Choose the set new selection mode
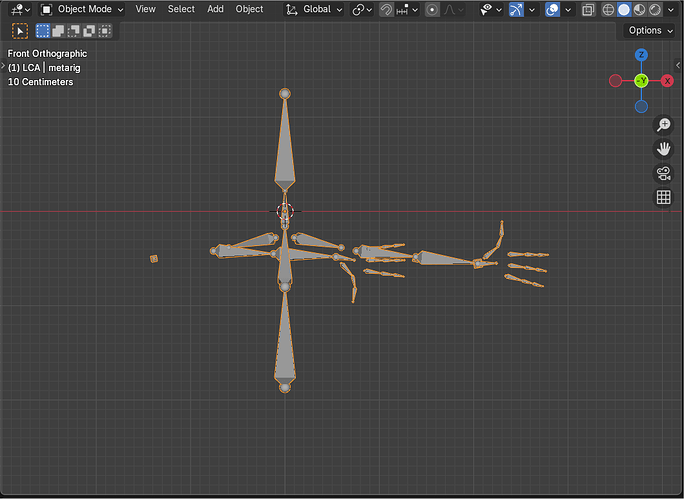684x499 pixels. (43, 31)
